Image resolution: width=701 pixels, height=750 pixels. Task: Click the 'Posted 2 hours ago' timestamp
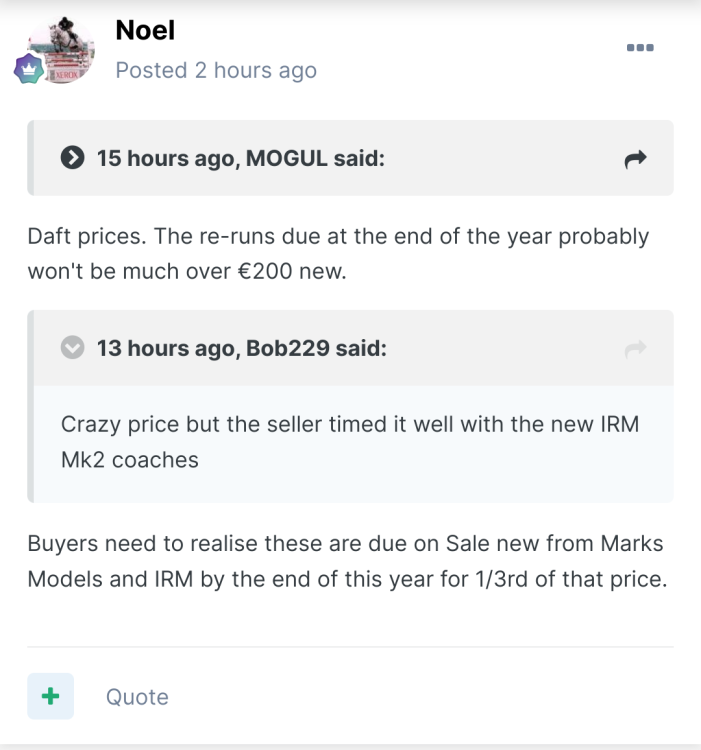(216, 70)
